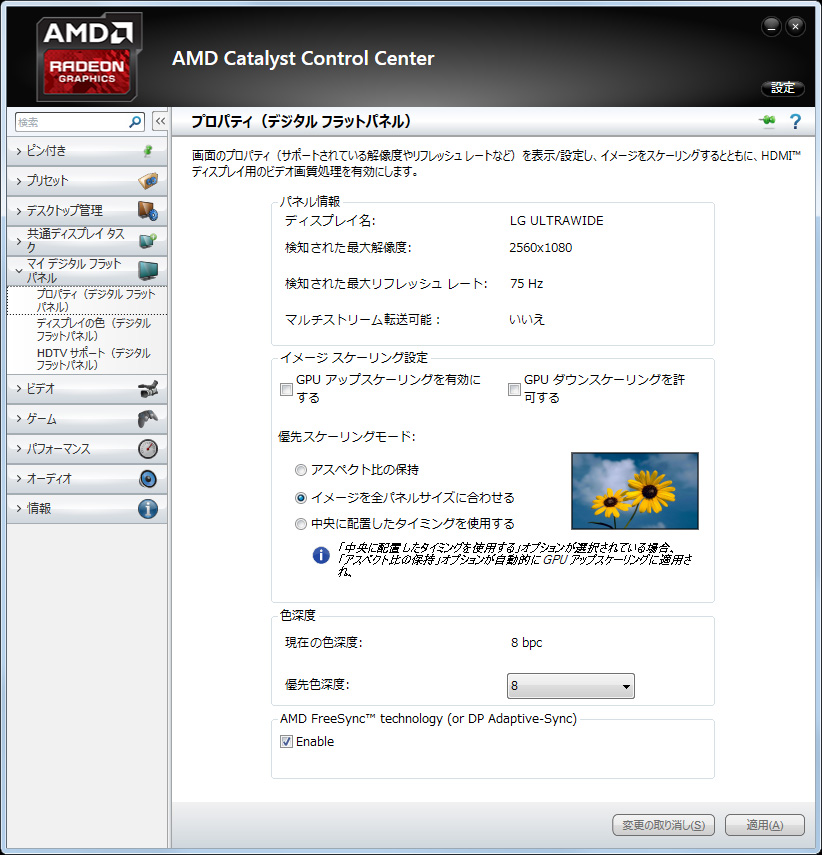Image resolution: width=822 pixels, height=855 pixels.
Task: Click the blue info icon beside 情報
Action: click(x=148, y=509)
